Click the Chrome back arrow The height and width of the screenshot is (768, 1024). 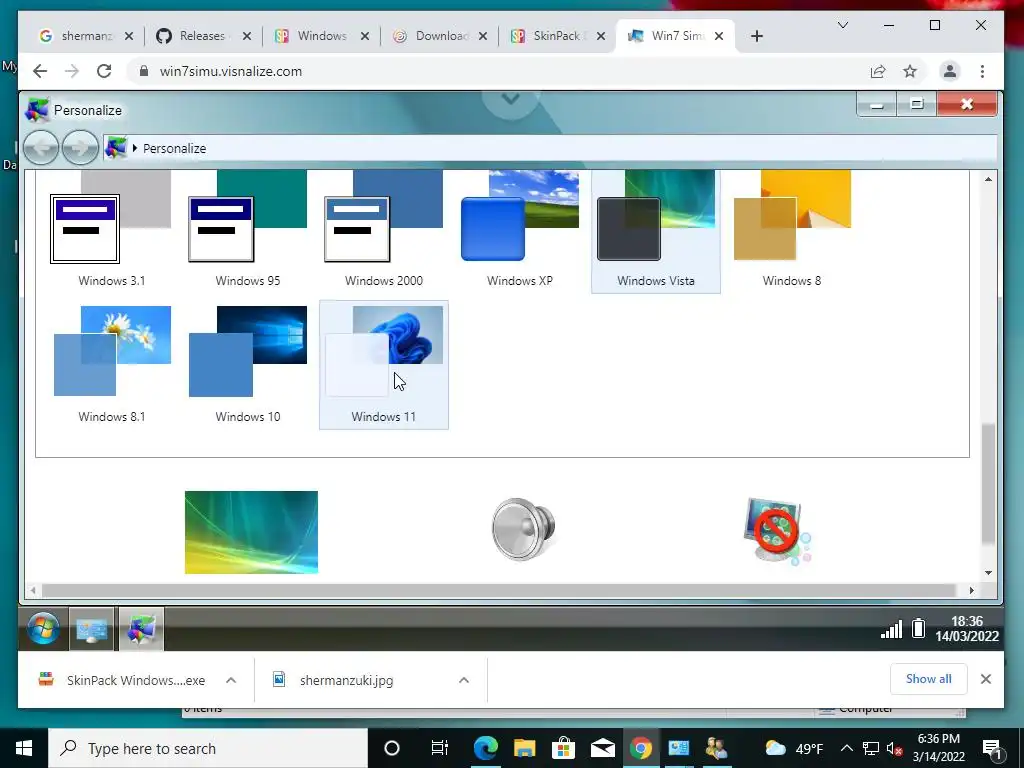click(40, 71)
